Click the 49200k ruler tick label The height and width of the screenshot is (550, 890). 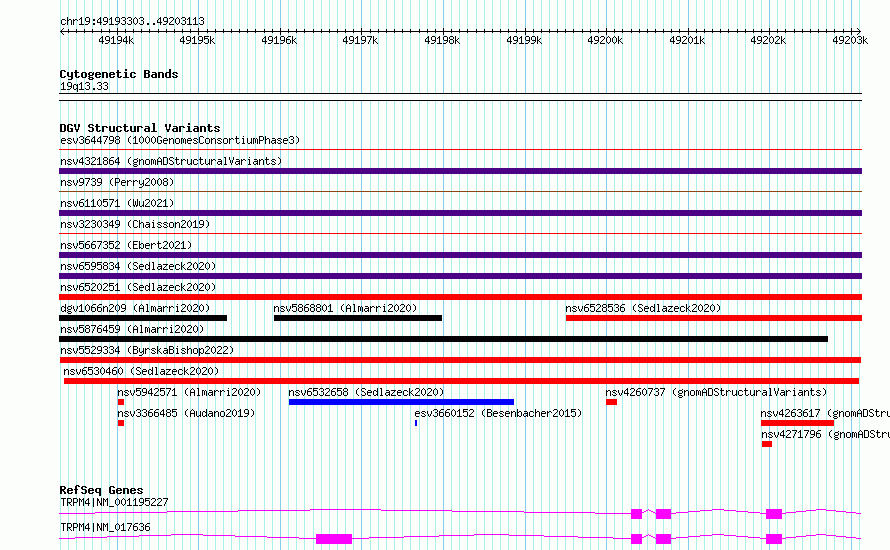pos(605,40)
